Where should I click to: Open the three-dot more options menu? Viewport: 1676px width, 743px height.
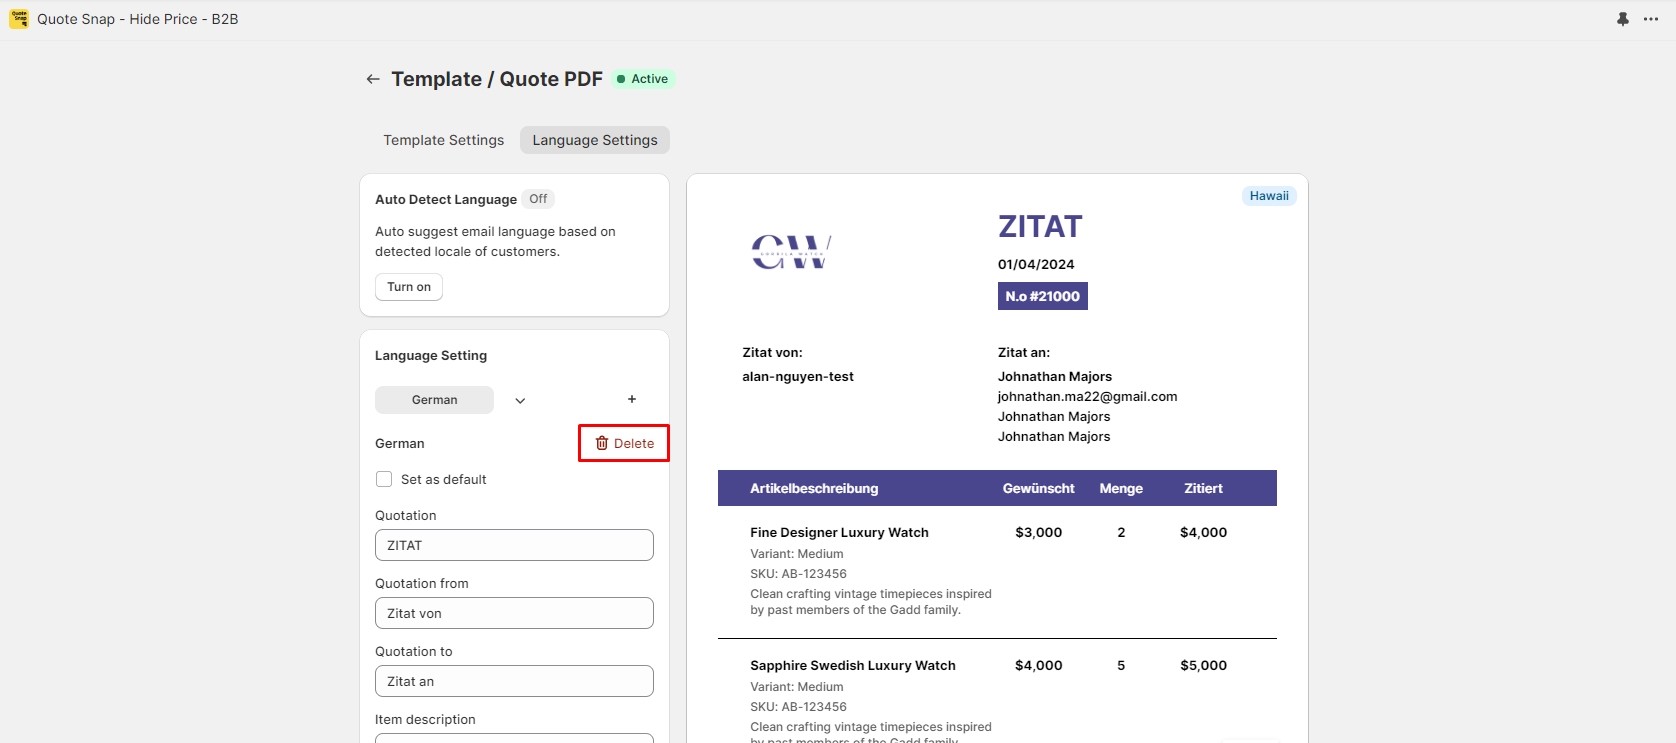coord(1651,19)
